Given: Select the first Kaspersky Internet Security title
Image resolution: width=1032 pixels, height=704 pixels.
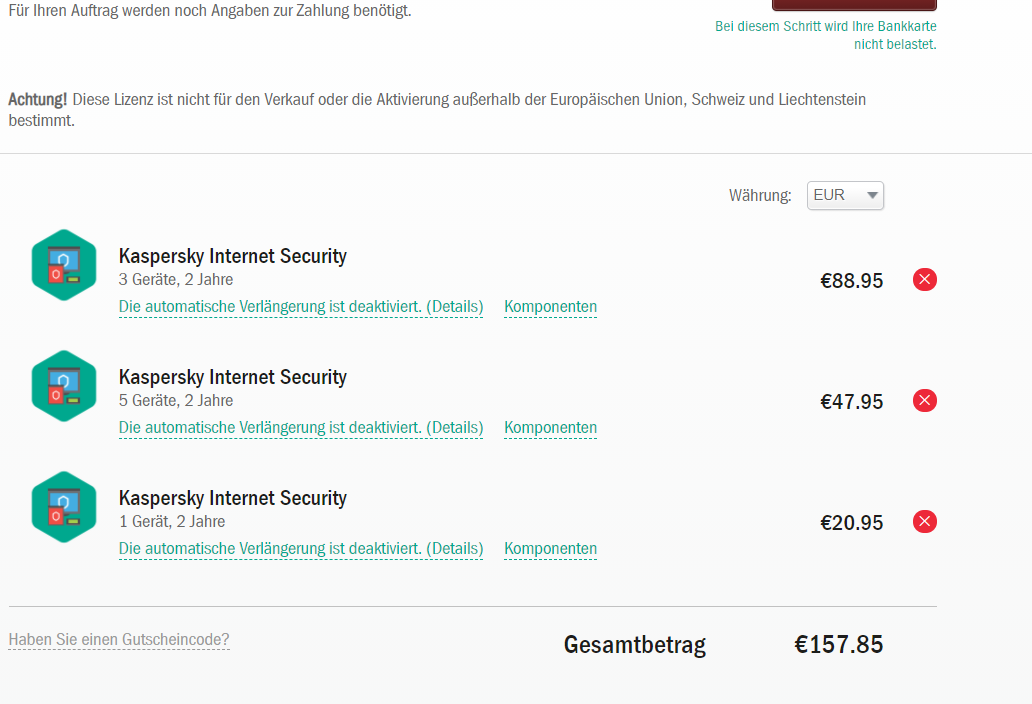Looking at the screenshot, I should [232, 256].
